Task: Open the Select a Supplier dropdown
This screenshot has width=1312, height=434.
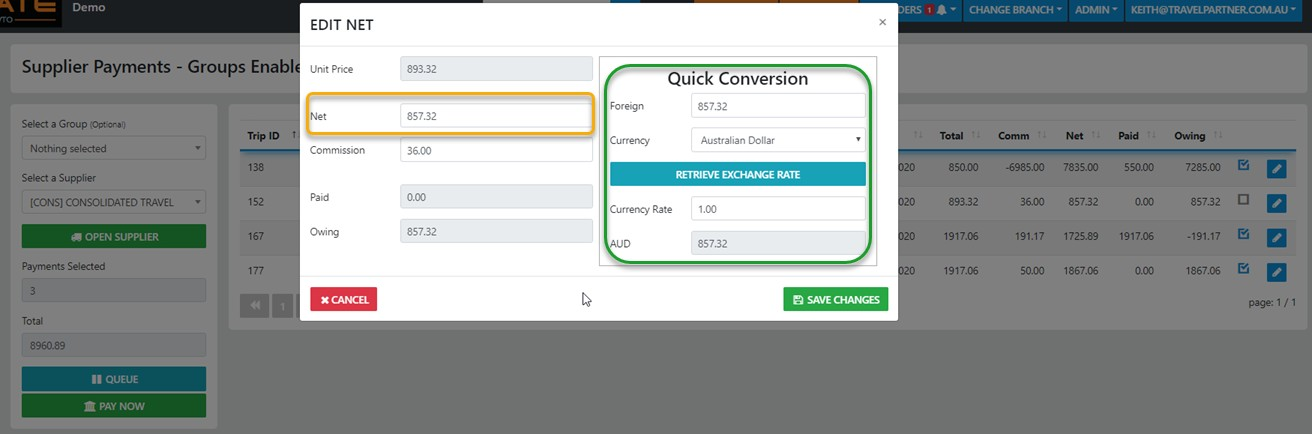Action: point(114,202)
